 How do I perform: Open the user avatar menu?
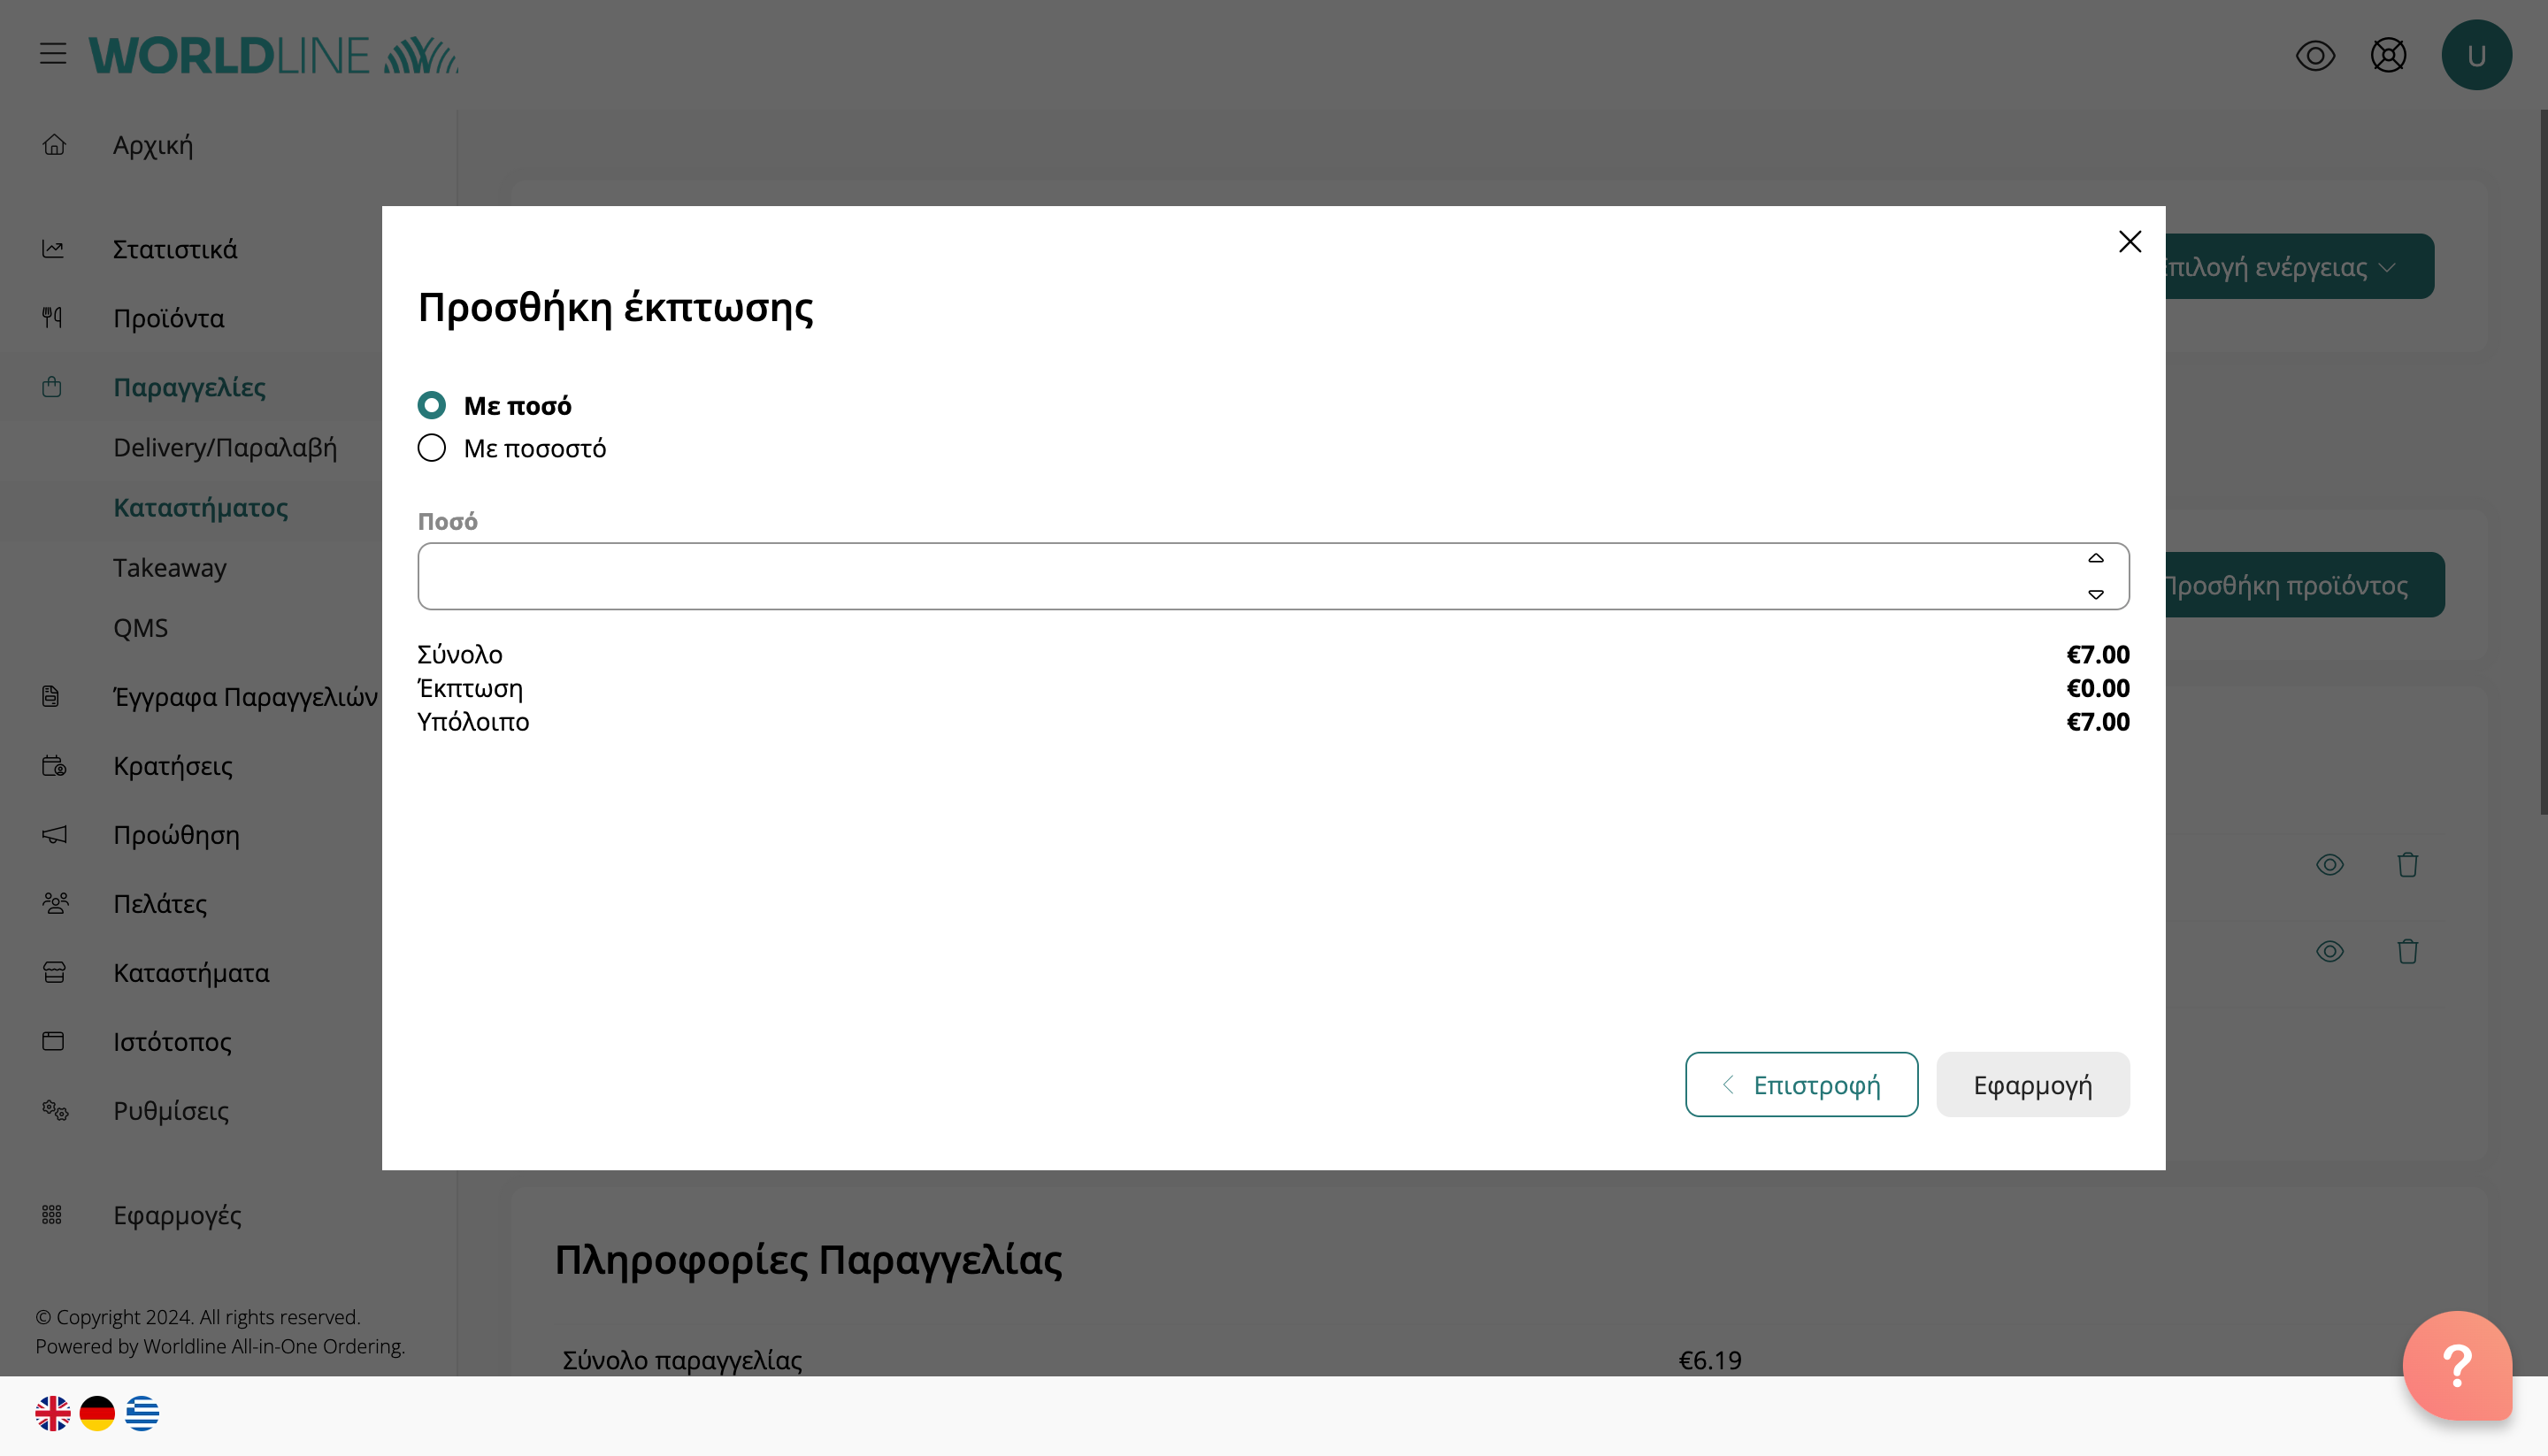click(2476, 55)
